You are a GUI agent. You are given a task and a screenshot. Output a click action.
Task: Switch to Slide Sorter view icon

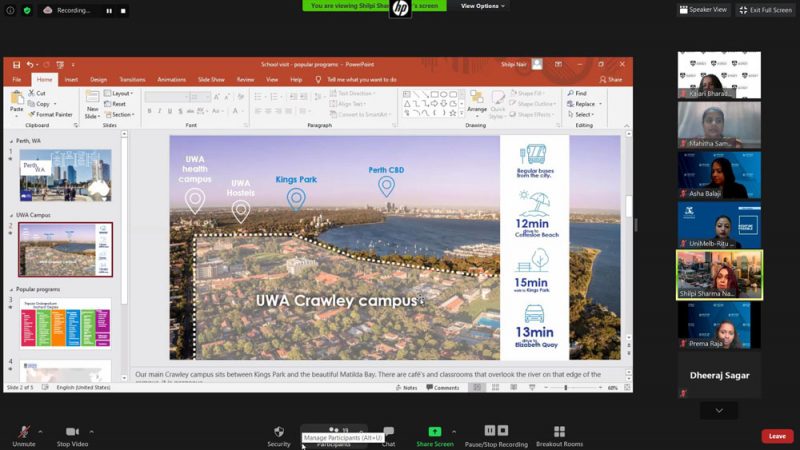click(x=495, y=388)
